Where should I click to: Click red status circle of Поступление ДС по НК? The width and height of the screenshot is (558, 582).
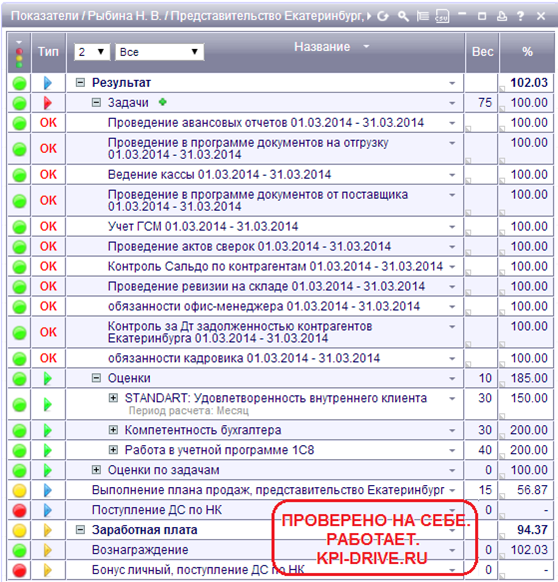coord(19,511)
